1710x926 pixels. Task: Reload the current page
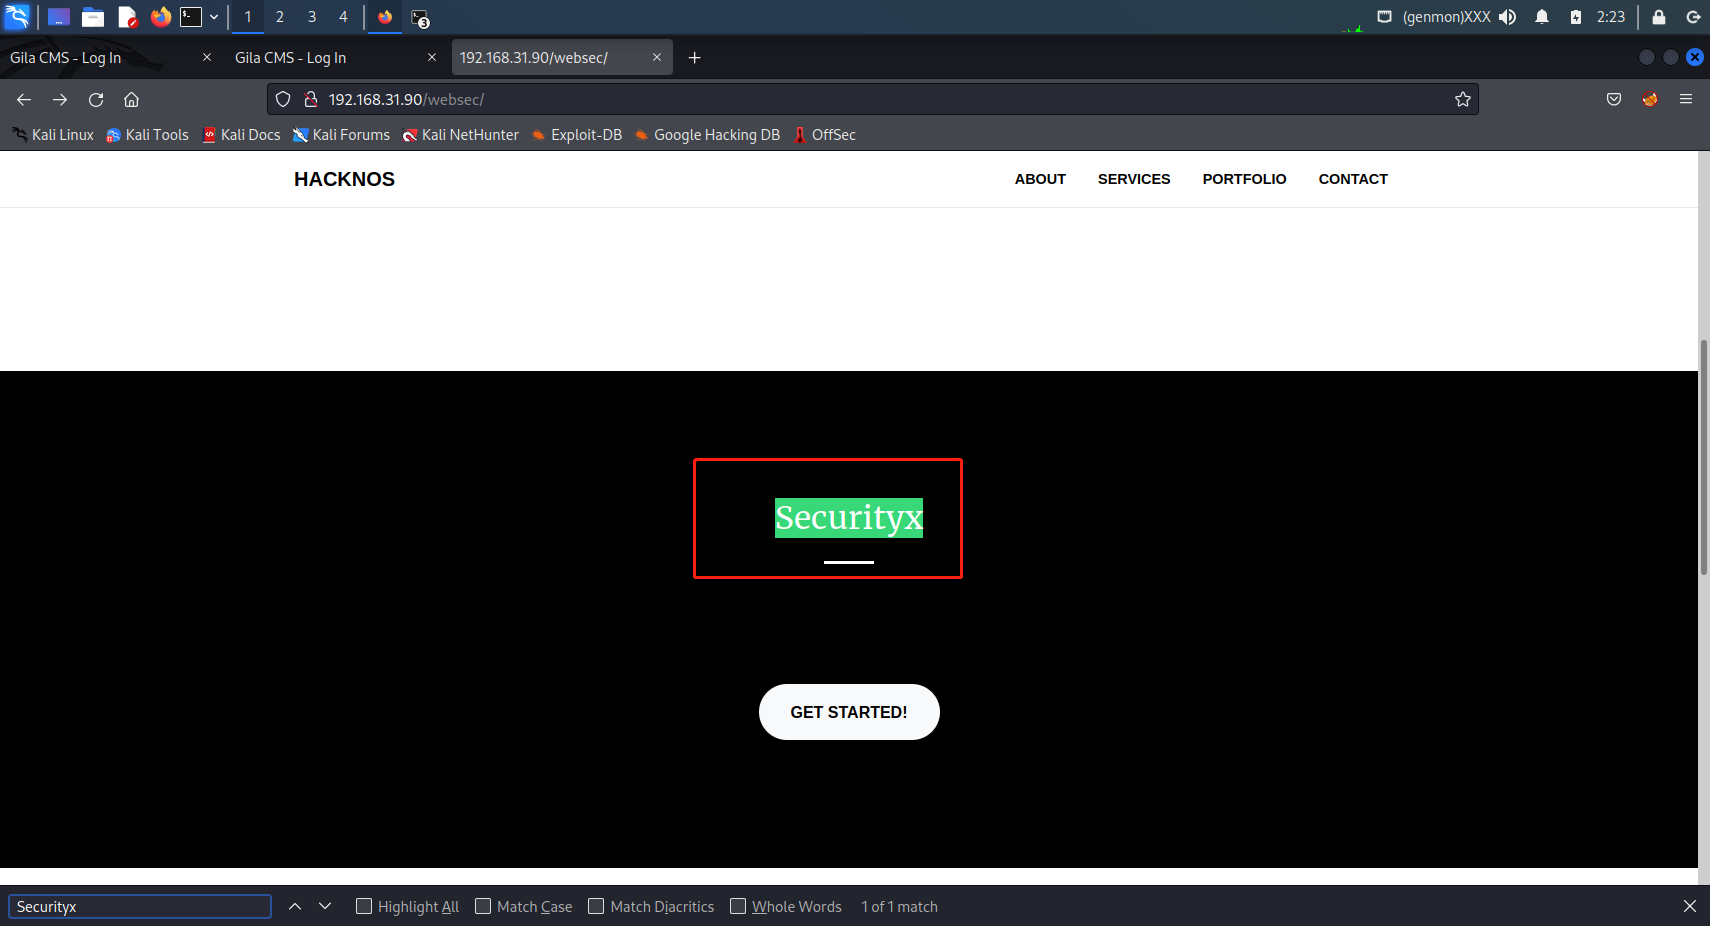pyautogui.click(x=96, y=99)
